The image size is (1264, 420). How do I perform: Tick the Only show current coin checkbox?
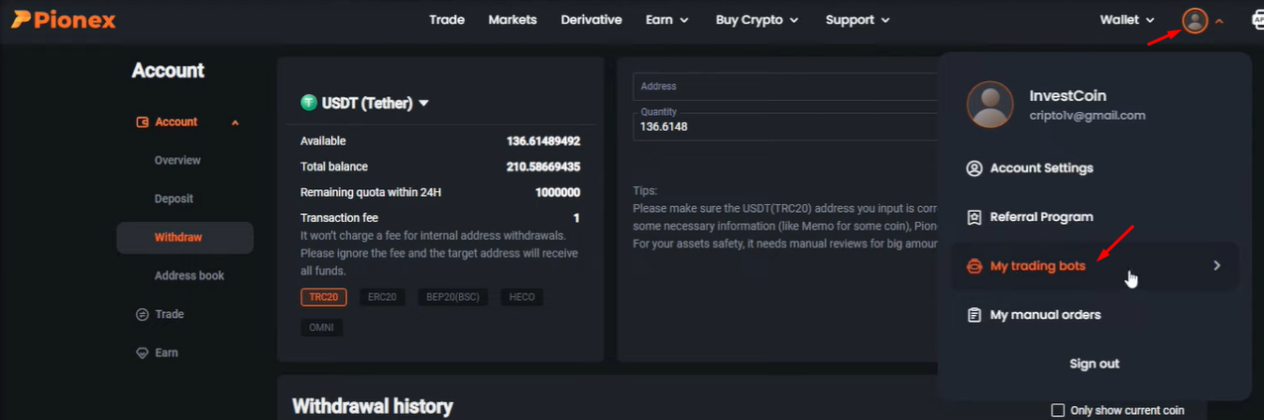pyautogui.click(x=1058, y=410)
